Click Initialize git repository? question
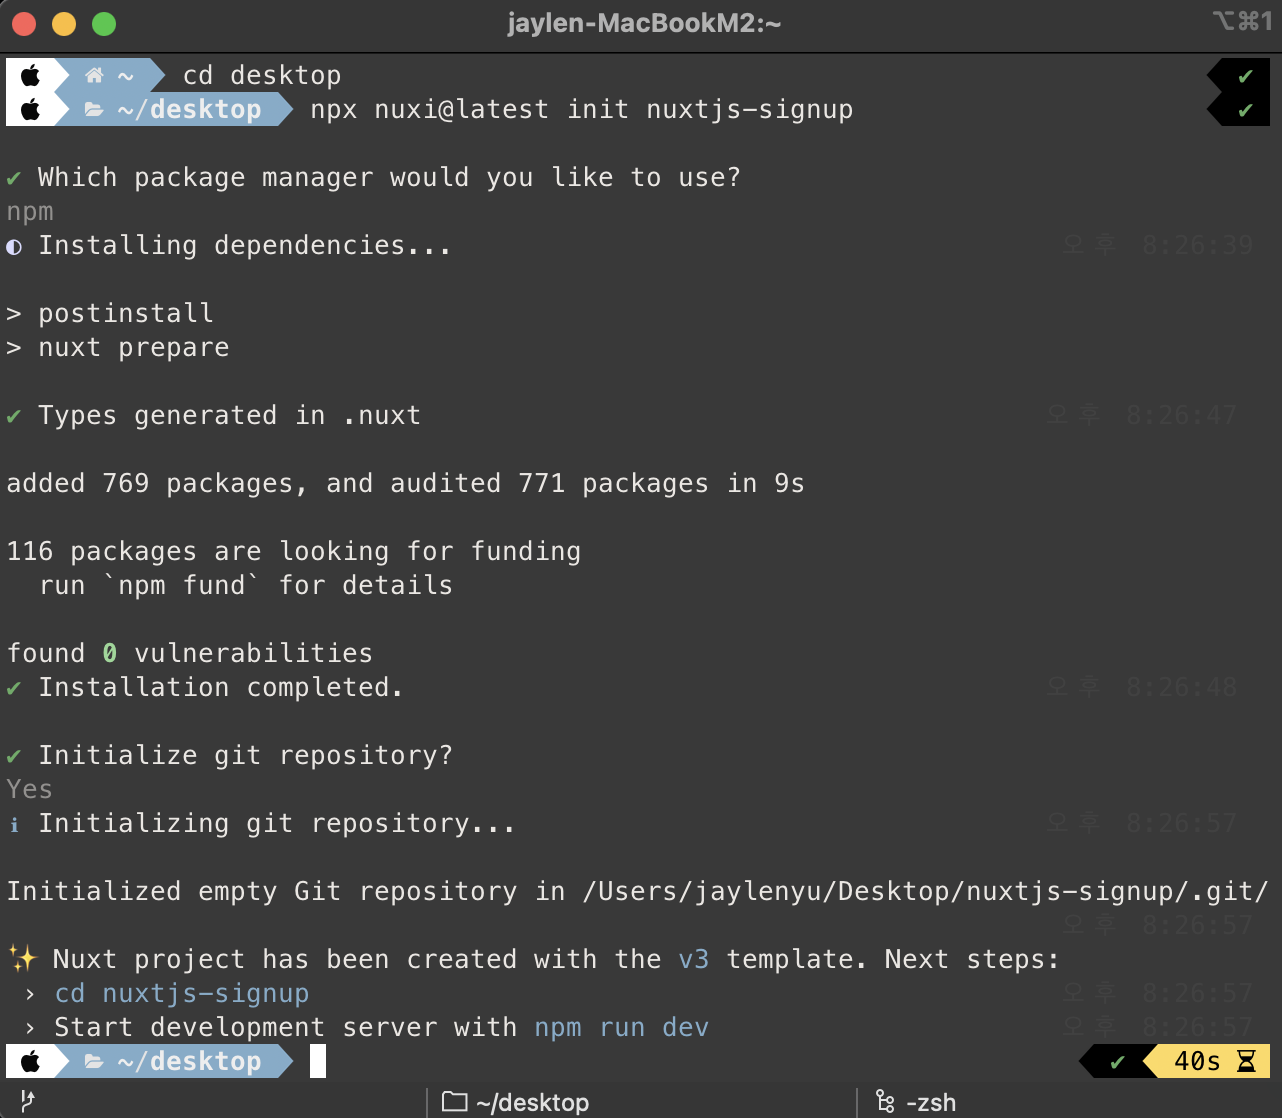1282x1118 pixels. (245, 756)
